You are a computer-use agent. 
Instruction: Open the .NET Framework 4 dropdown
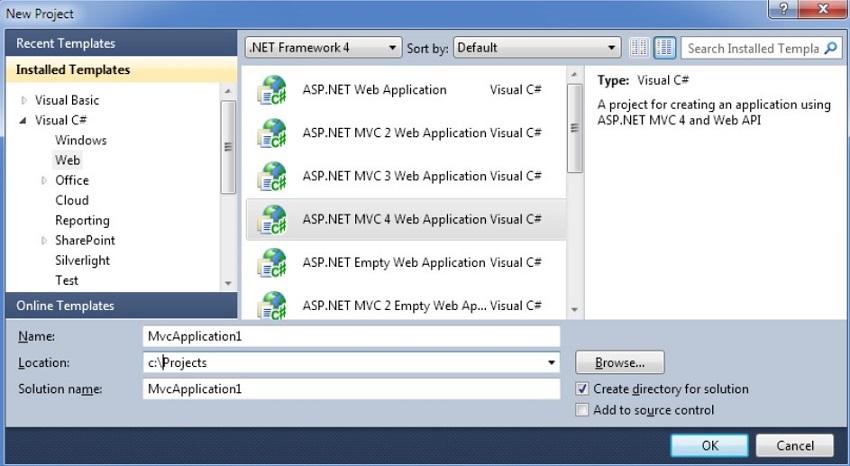tap(323, 48)
